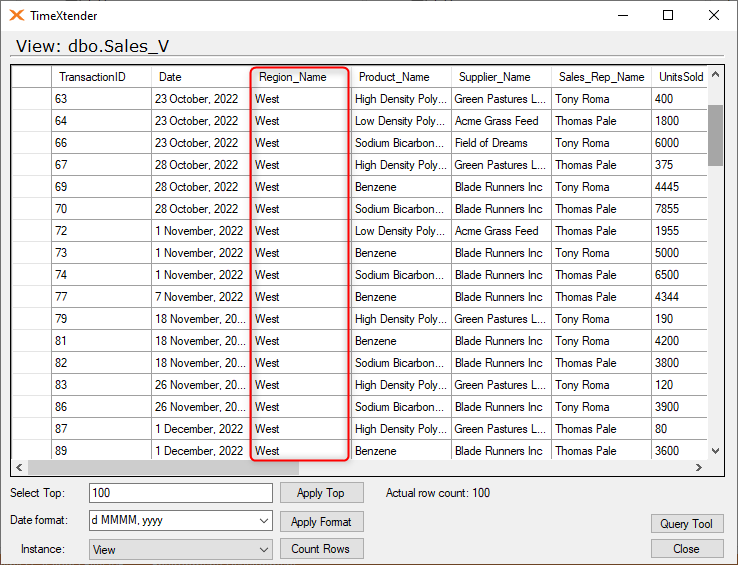Click the Count Rows button
This screenshot has width=738, height=565.
click(x=321, y=549)
